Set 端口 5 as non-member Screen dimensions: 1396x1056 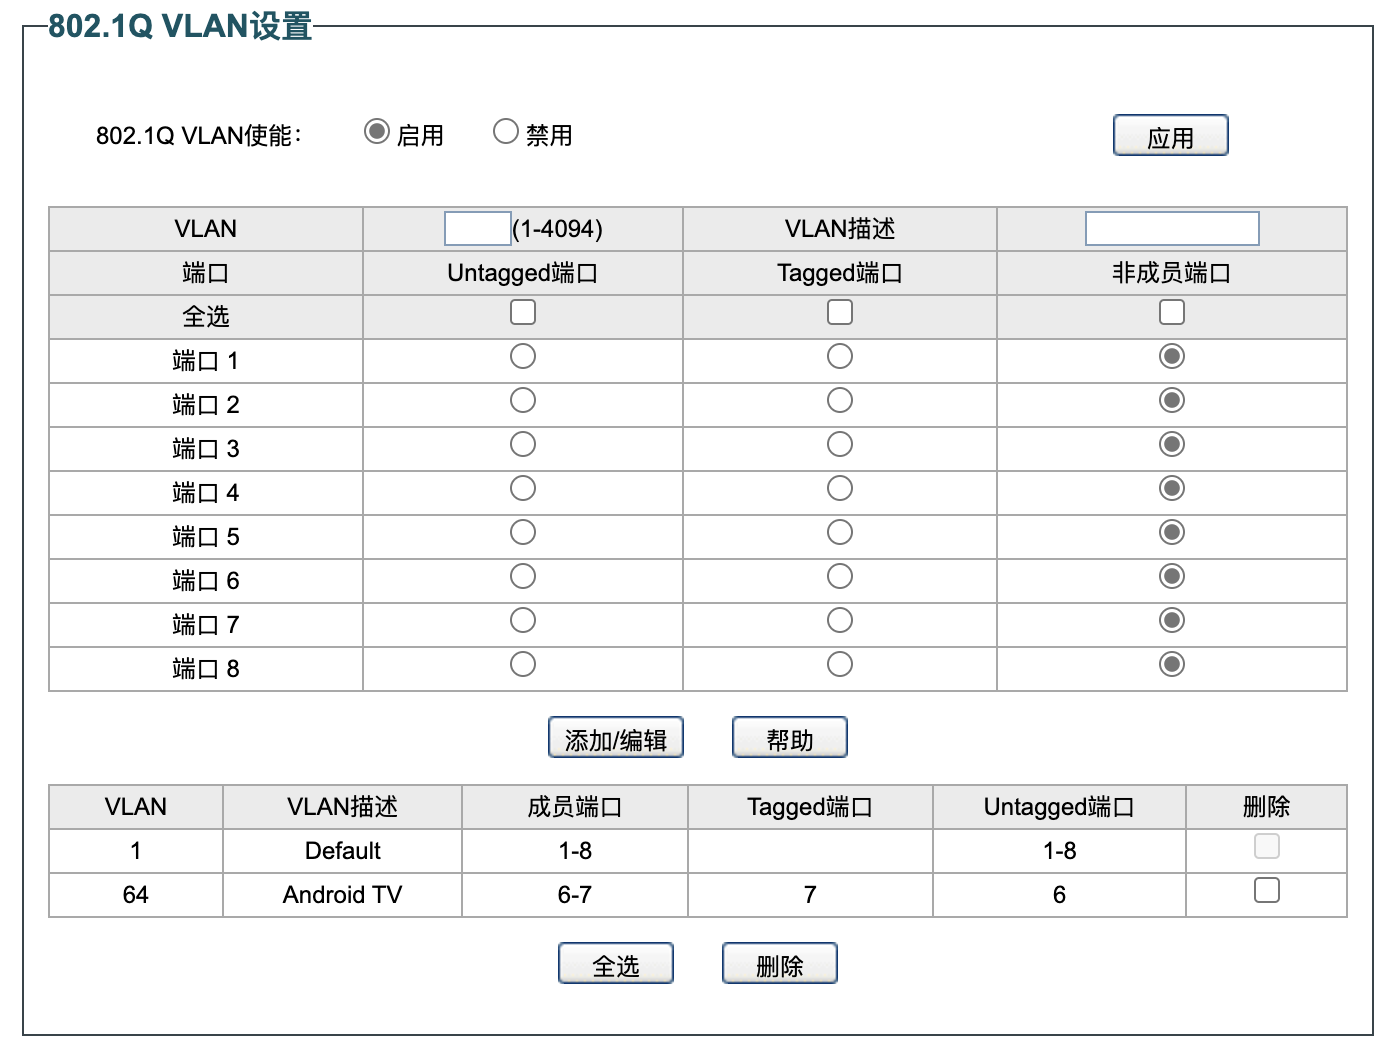pos(1172,533)
